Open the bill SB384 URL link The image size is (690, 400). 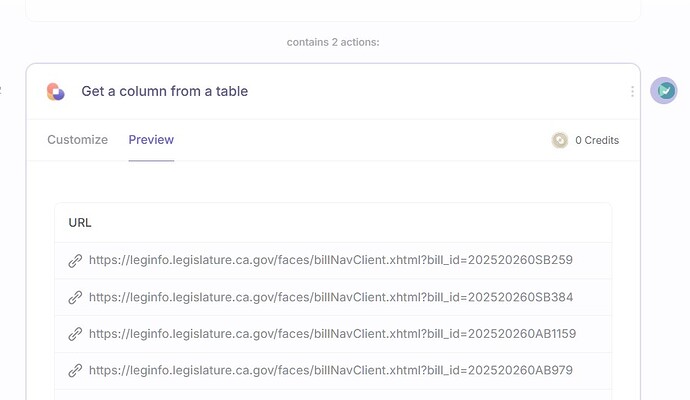(x=331, y=297)
